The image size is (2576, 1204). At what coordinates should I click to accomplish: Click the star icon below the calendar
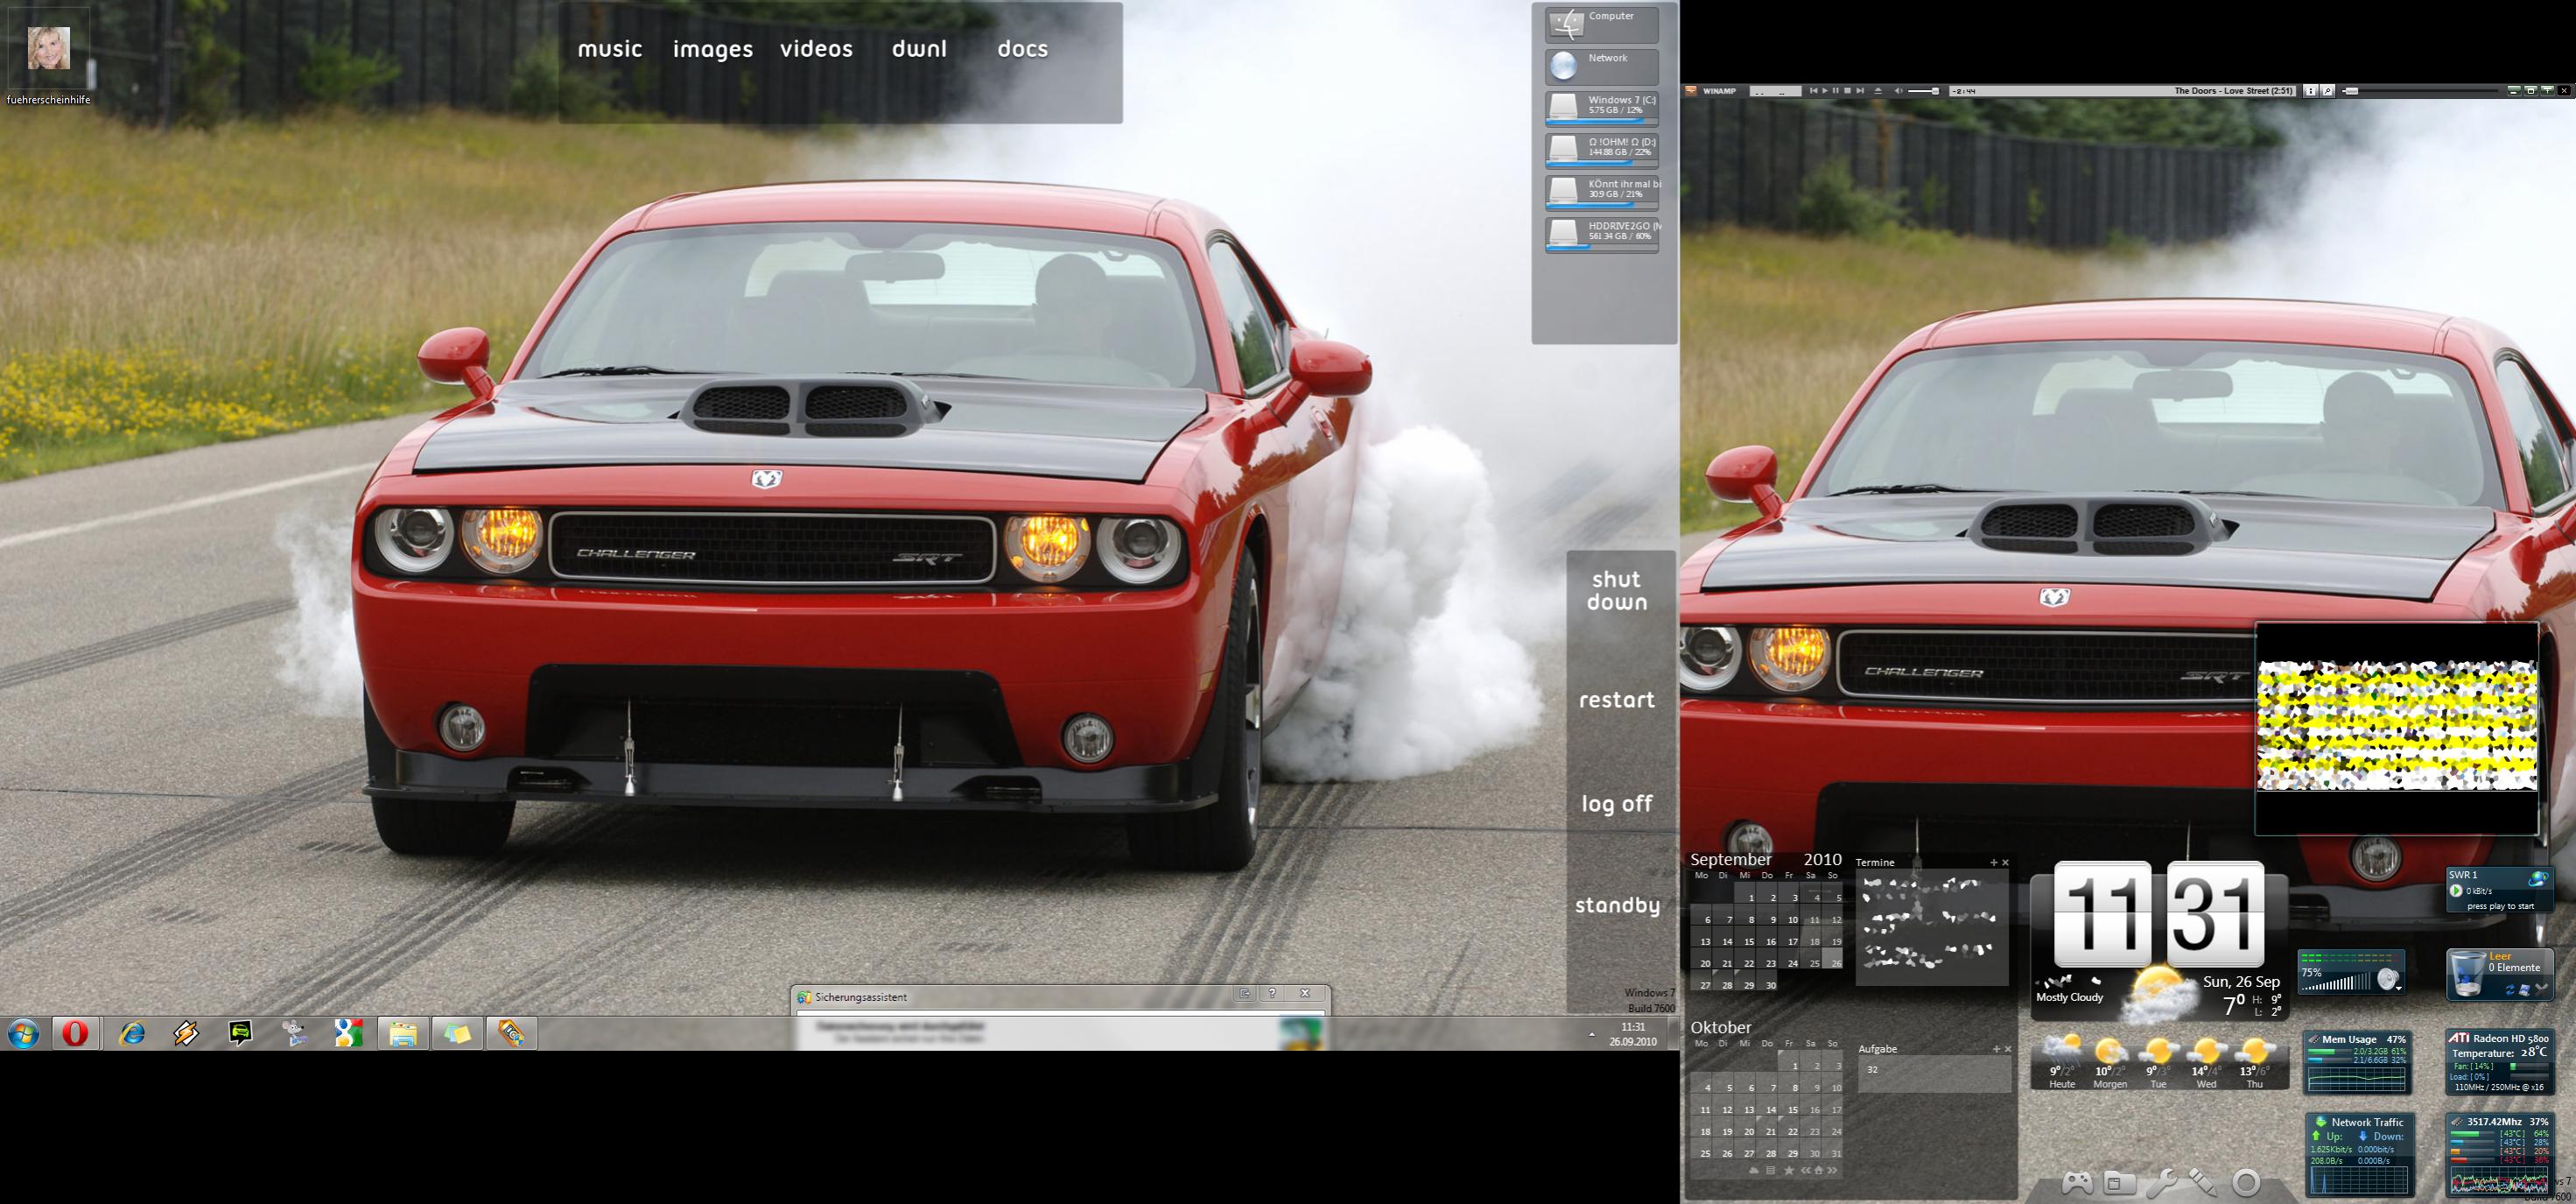point(1789,1171)
